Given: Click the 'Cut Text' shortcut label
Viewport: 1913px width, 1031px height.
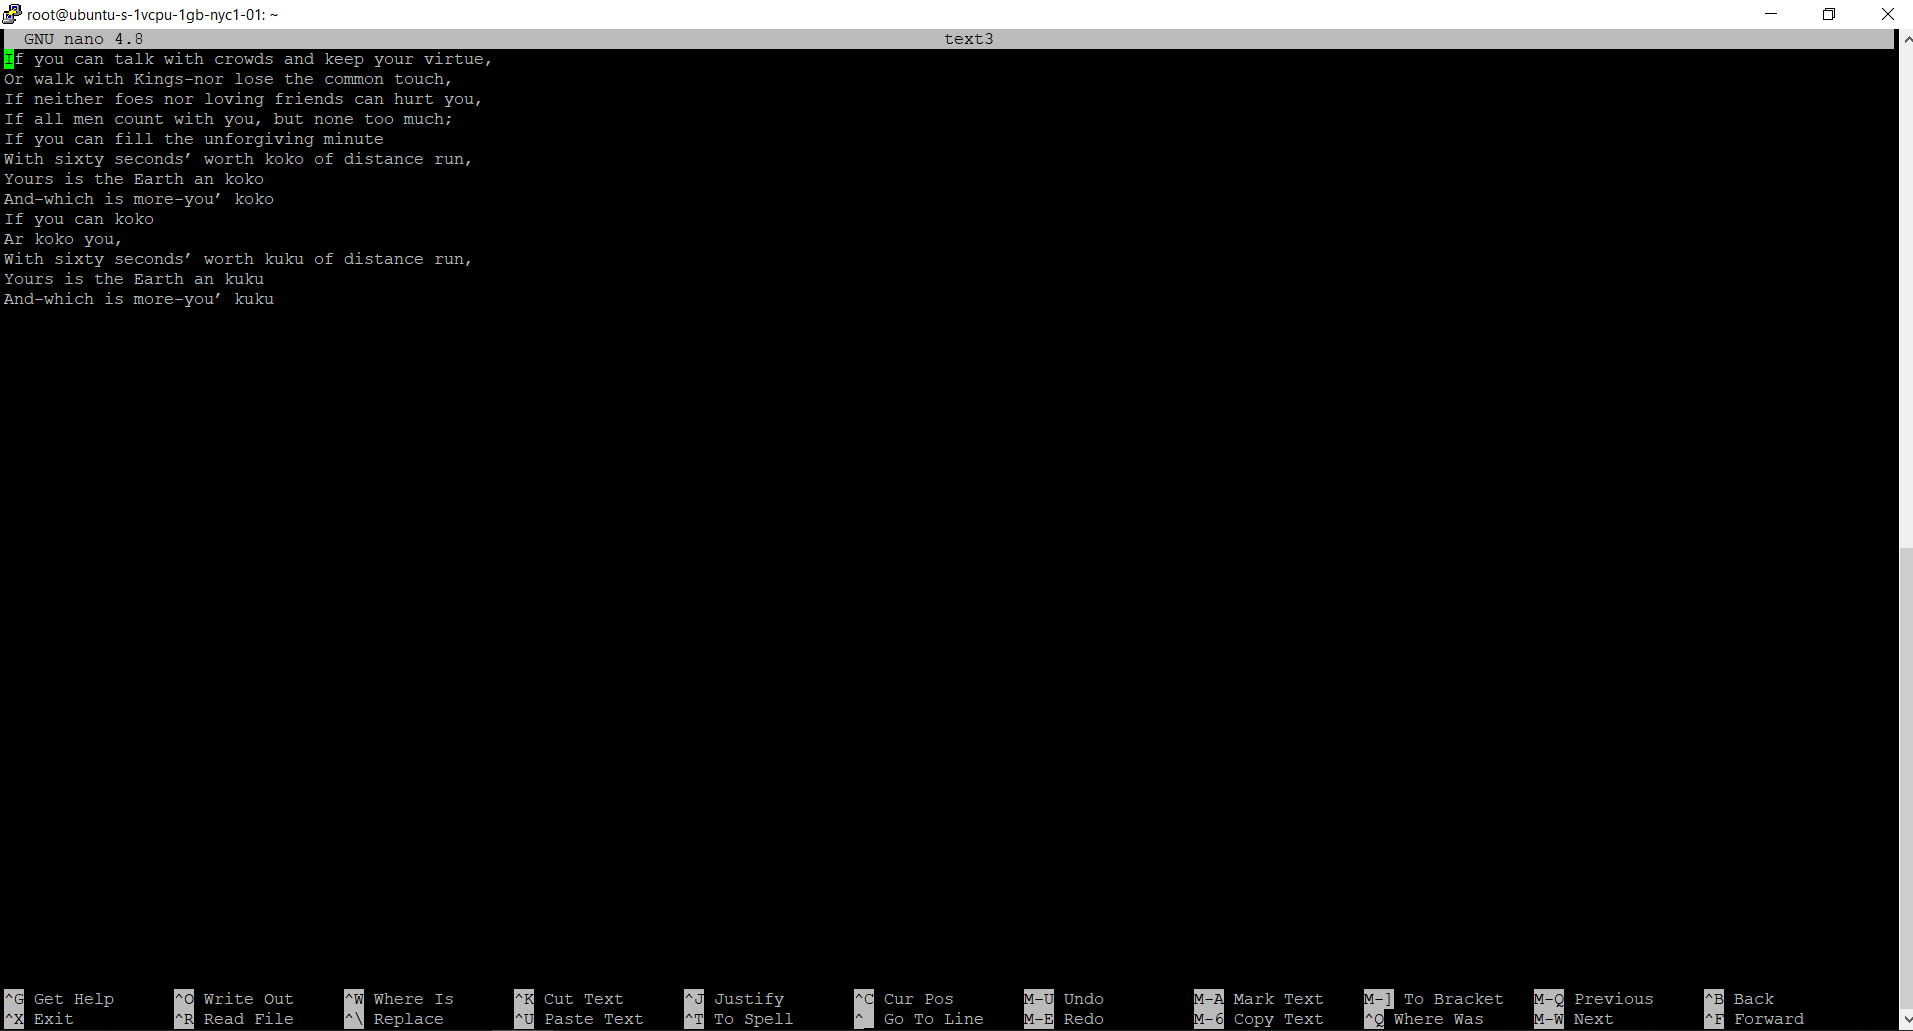Looking at the screenshot, I should [584, 999].
